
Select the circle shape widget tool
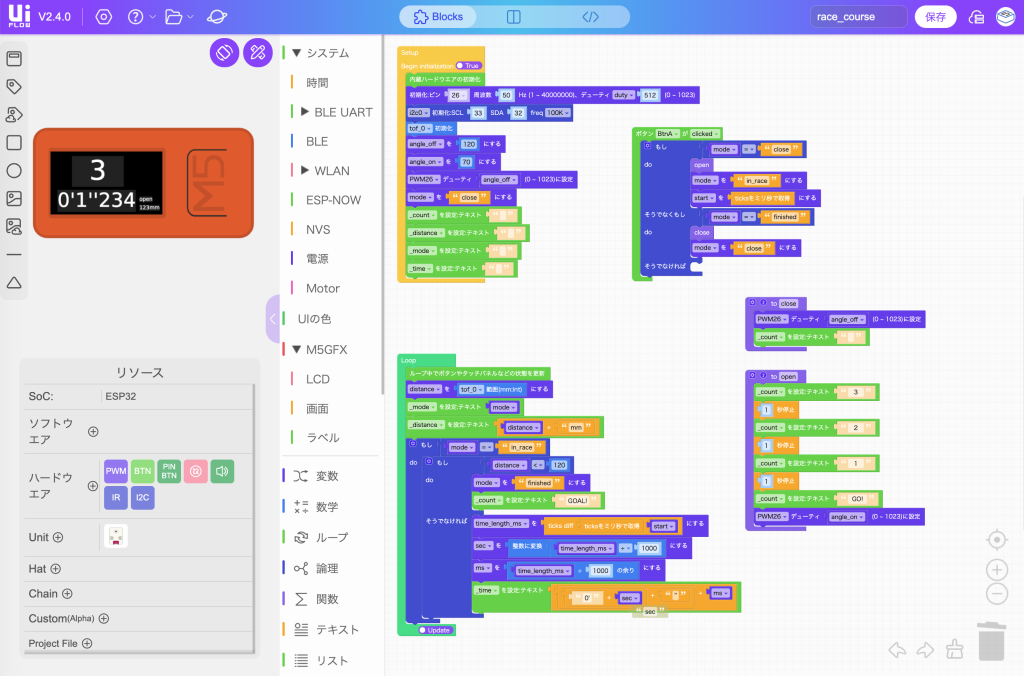[14, 171]
